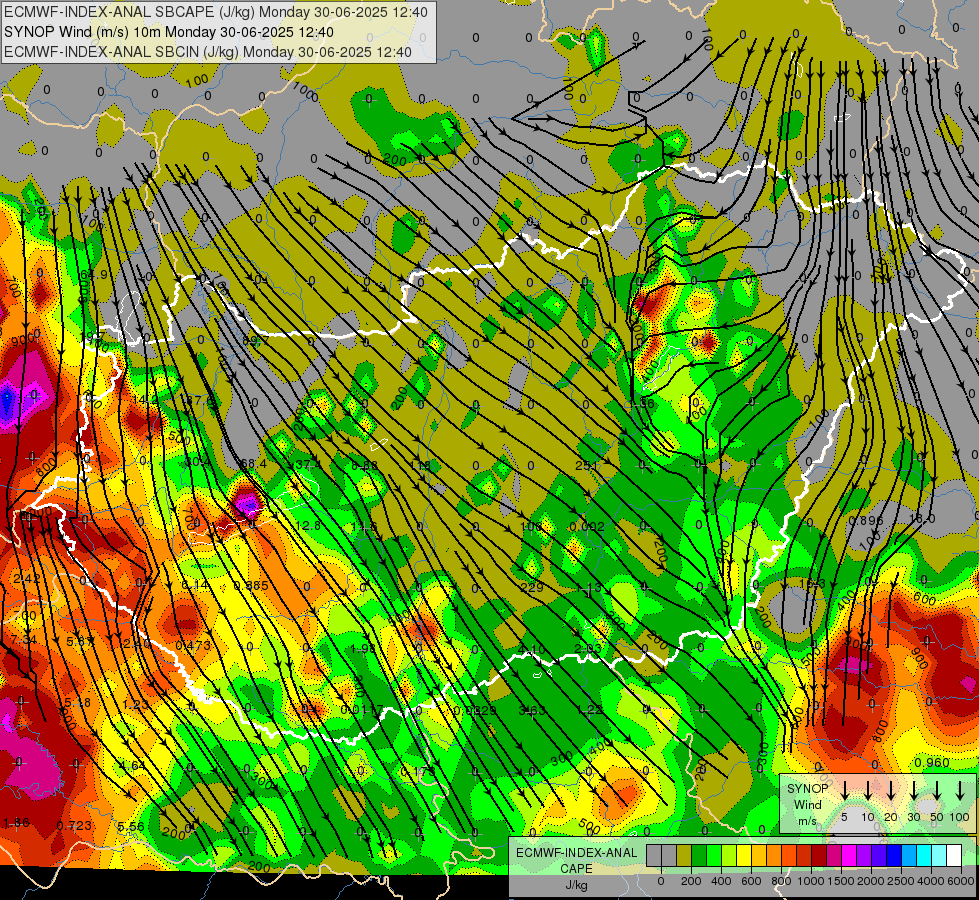Click the 5.48 value on the map
Viewport: 979px width, 900px height.
[78, 703]
